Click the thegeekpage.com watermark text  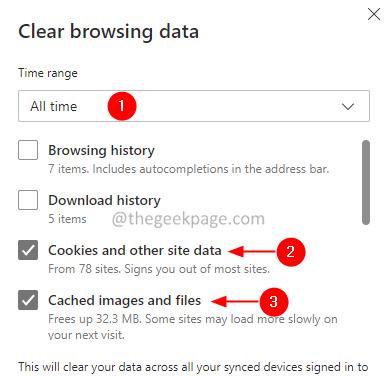(188, 219)
